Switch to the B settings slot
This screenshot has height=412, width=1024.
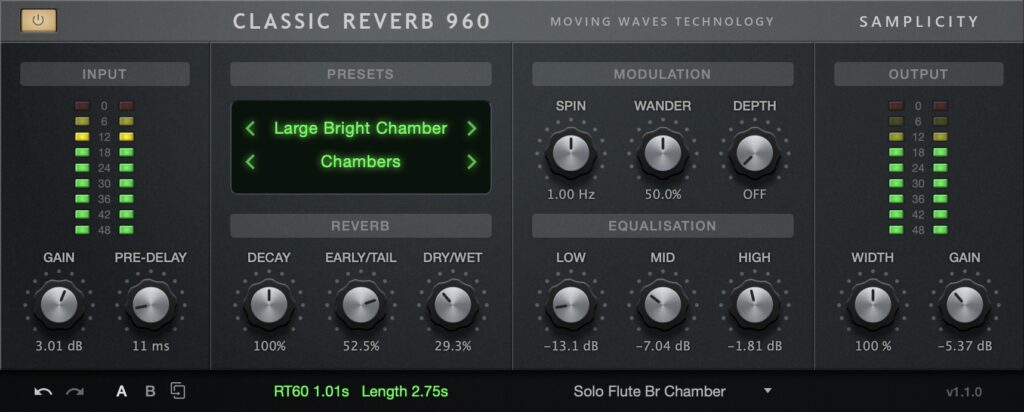pos(150,392)
